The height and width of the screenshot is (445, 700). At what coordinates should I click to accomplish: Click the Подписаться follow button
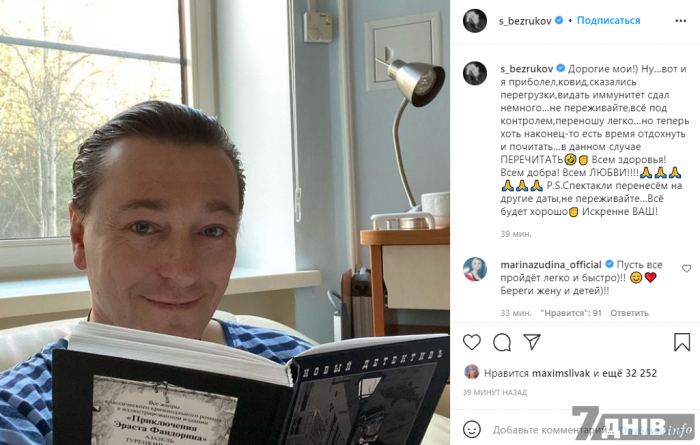[608, 20]
